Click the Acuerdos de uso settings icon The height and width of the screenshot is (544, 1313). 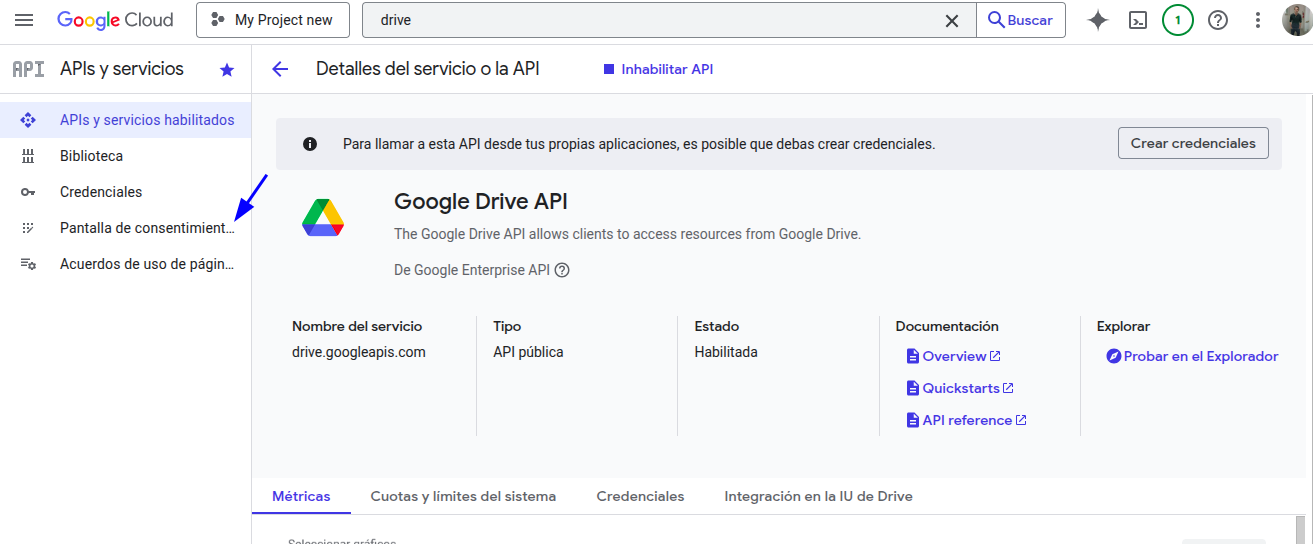tap(28, 264)
